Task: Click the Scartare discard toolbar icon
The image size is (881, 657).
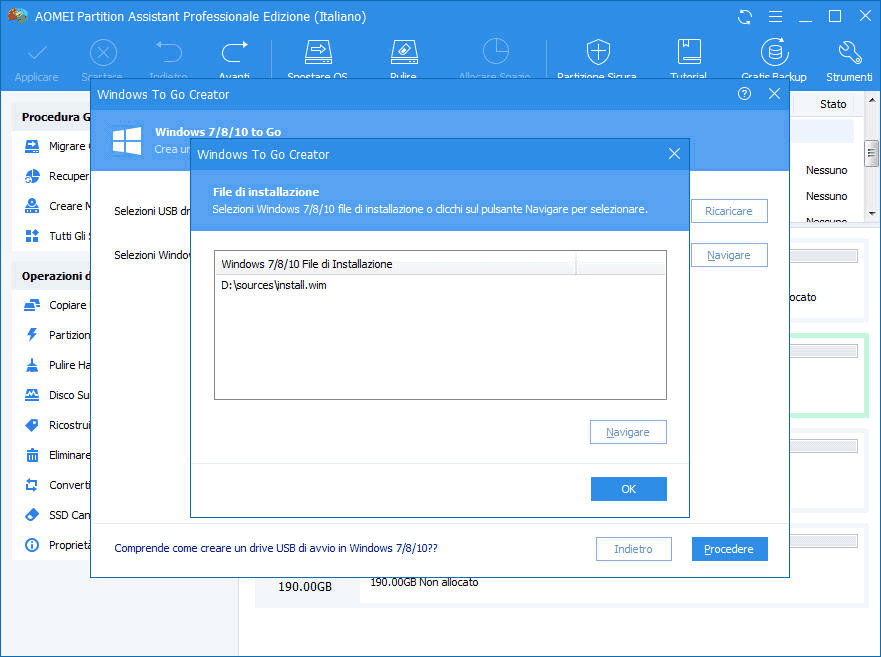Action: point(103,53)
